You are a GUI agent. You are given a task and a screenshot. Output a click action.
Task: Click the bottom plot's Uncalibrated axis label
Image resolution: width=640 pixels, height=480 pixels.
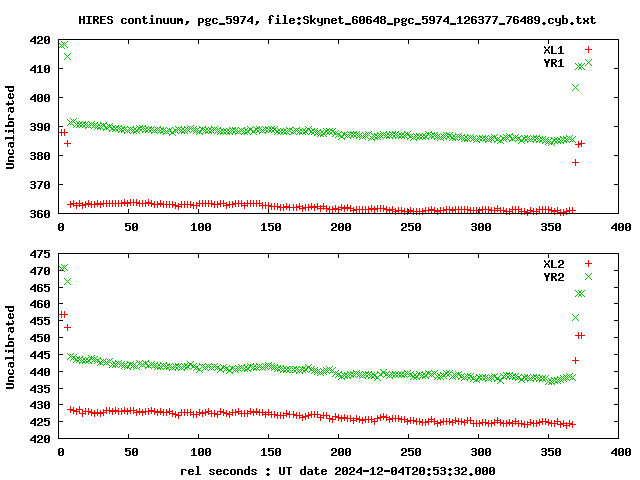tap(10, 347)
